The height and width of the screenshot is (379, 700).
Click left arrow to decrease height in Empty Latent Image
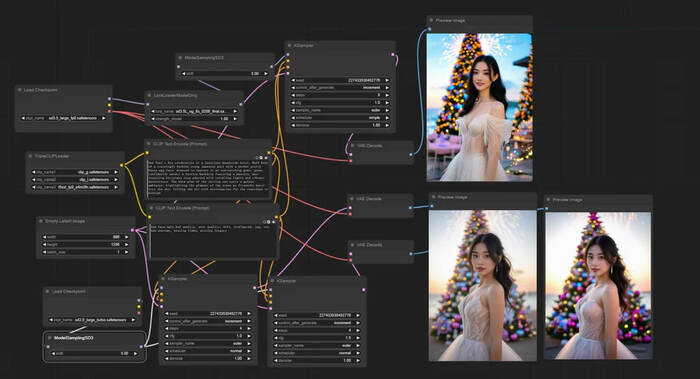44,245
